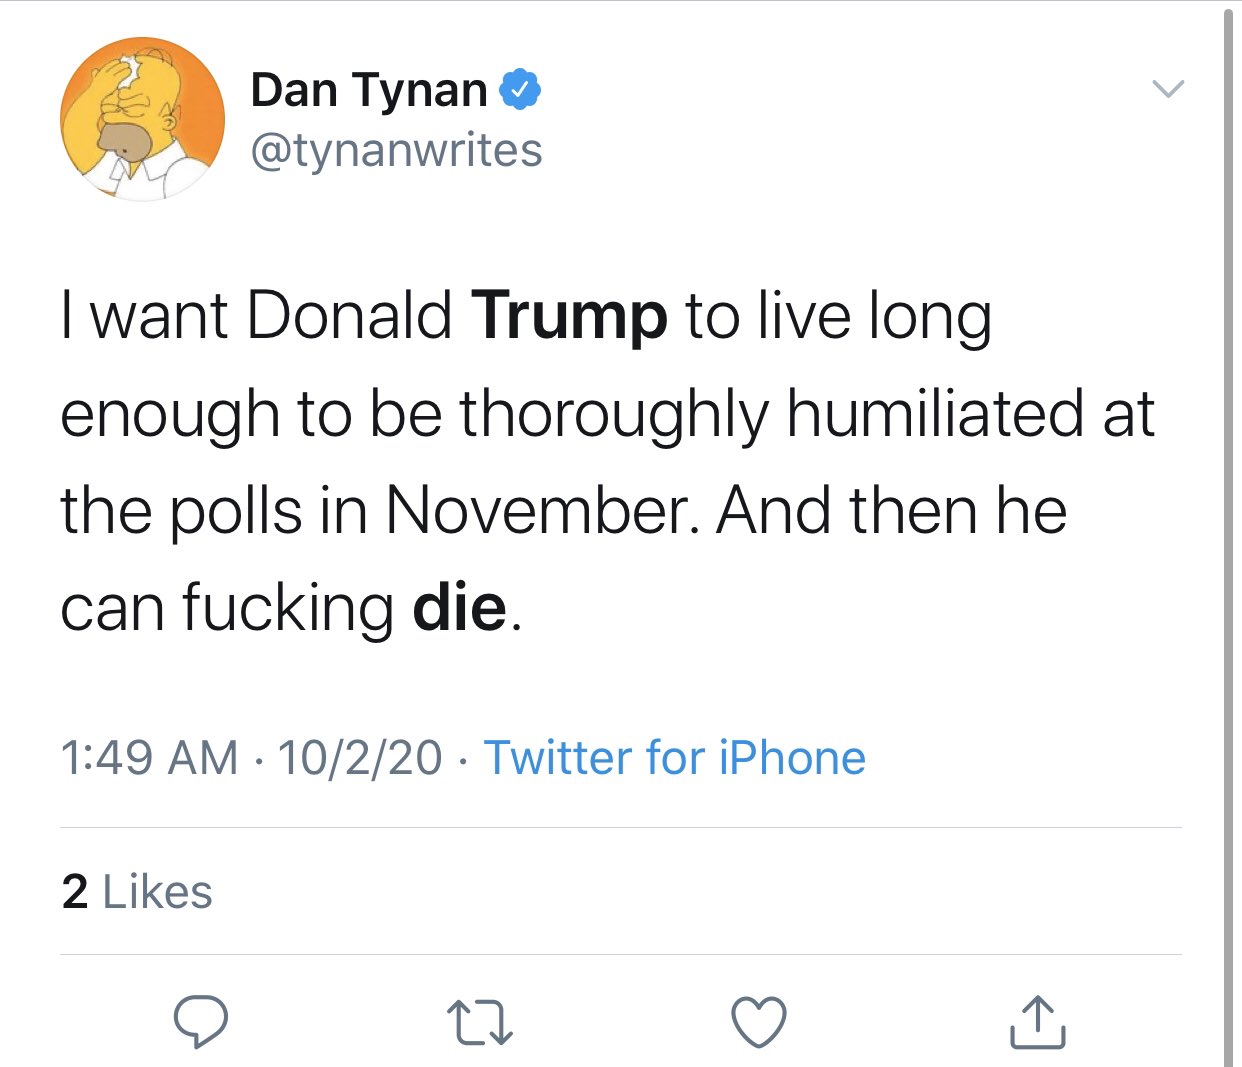Click the bold Trump keyword
The height and width of the screenshot is (1067, 1242).
click(569, 316)
